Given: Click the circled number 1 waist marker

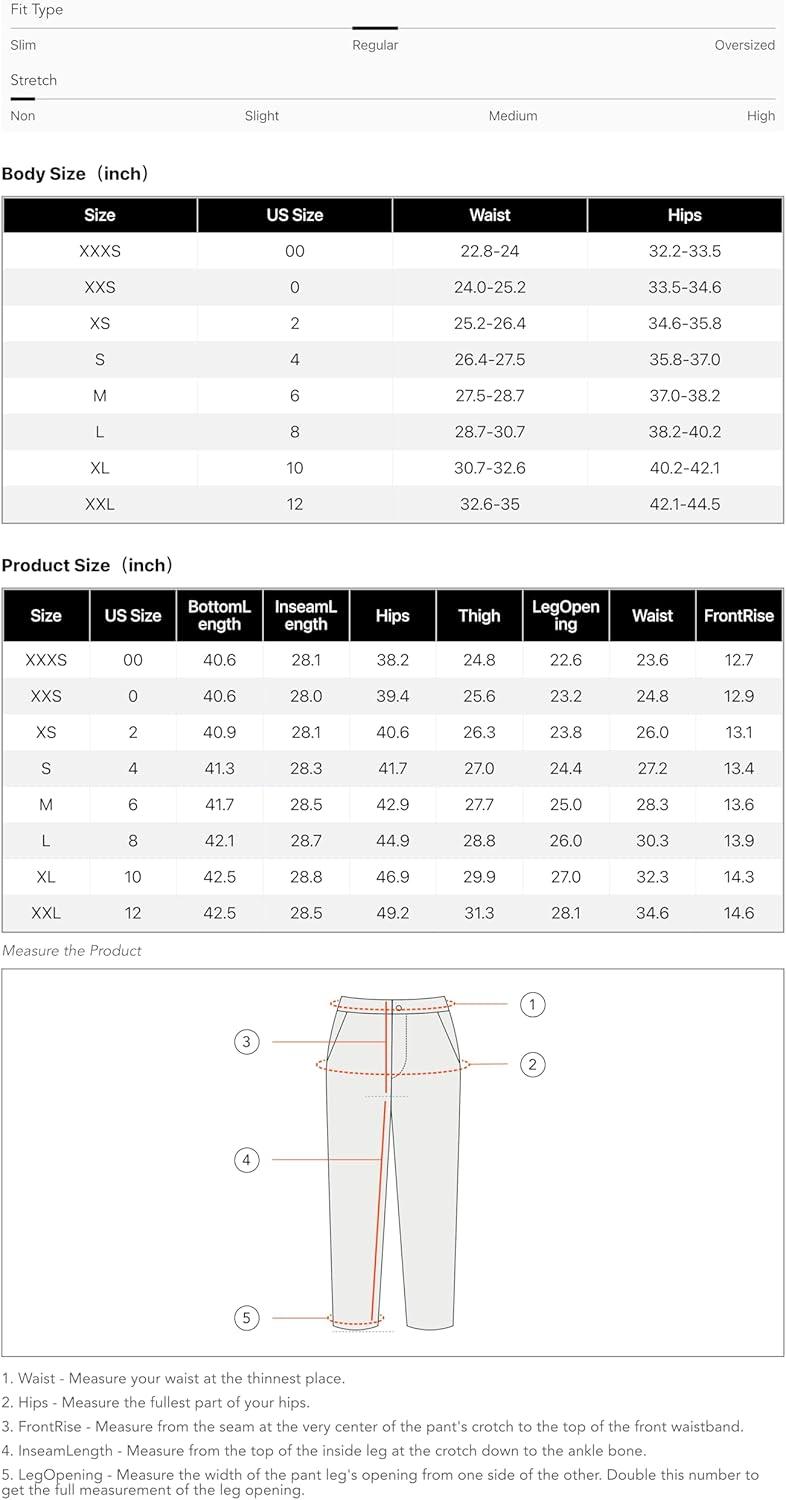Looking at the screenshot, I should (532, 1004).
